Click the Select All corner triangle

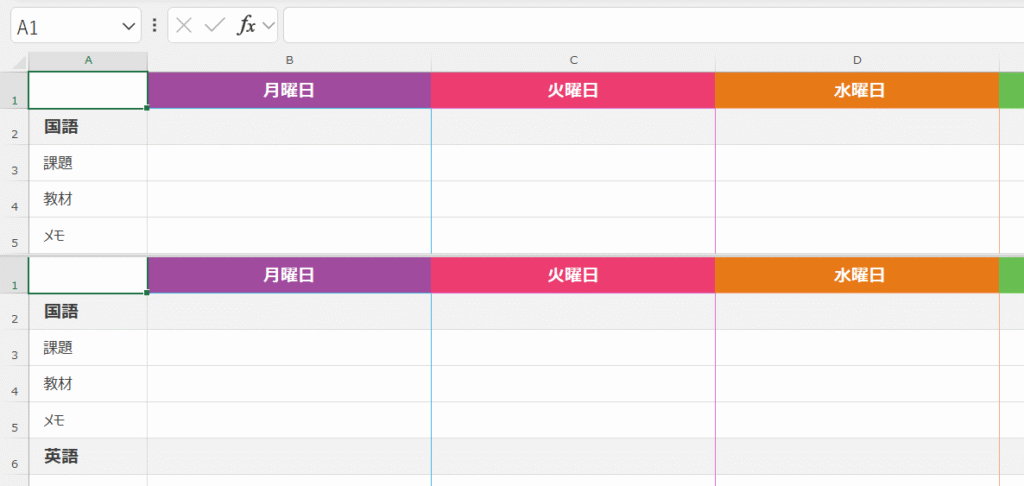[x=18, y=63]
